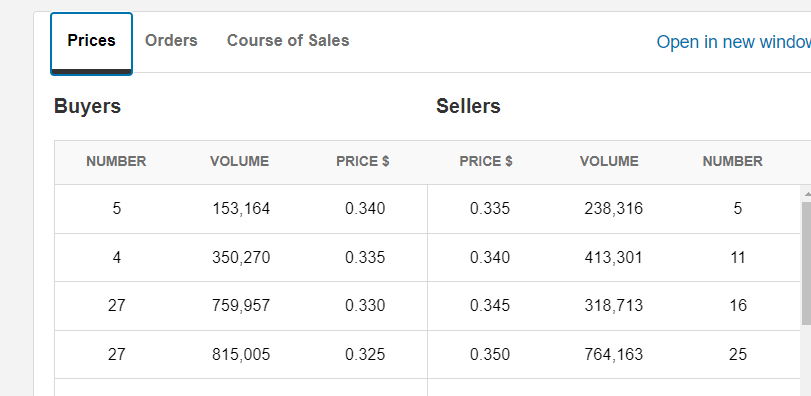Image resolution: width=811 pixels, height=396 pixels.
Task: Click the vertical scrollbar thumb
Action: click(x=806, y=264)
